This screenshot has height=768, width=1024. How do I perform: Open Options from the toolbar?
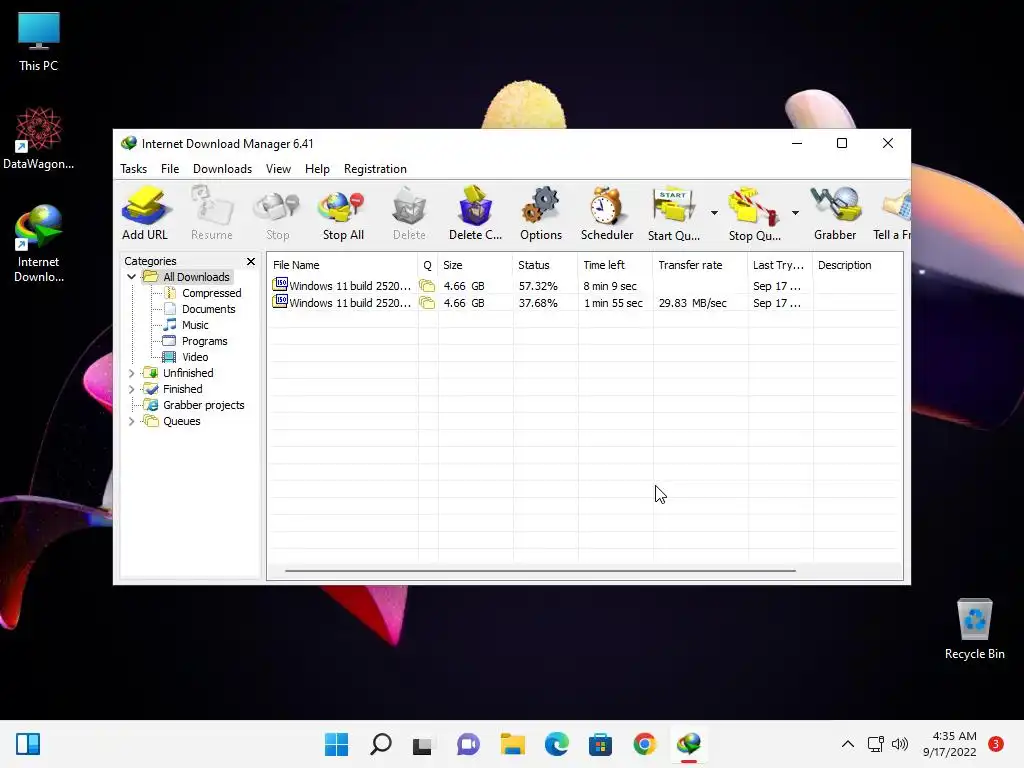[x=541, y=214]
